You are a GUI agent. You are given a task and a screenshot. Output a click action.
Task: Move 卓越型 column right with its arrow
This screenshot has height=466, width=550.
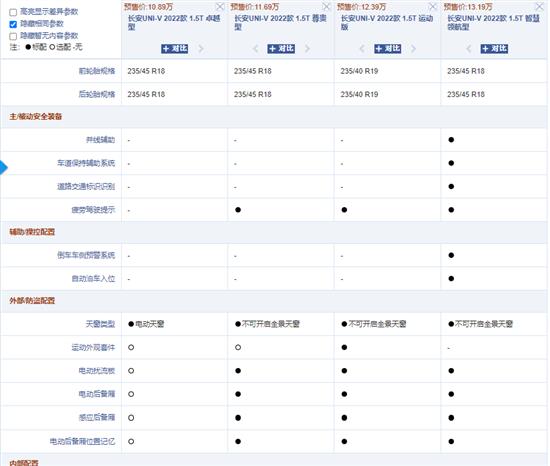pos(201,48)
